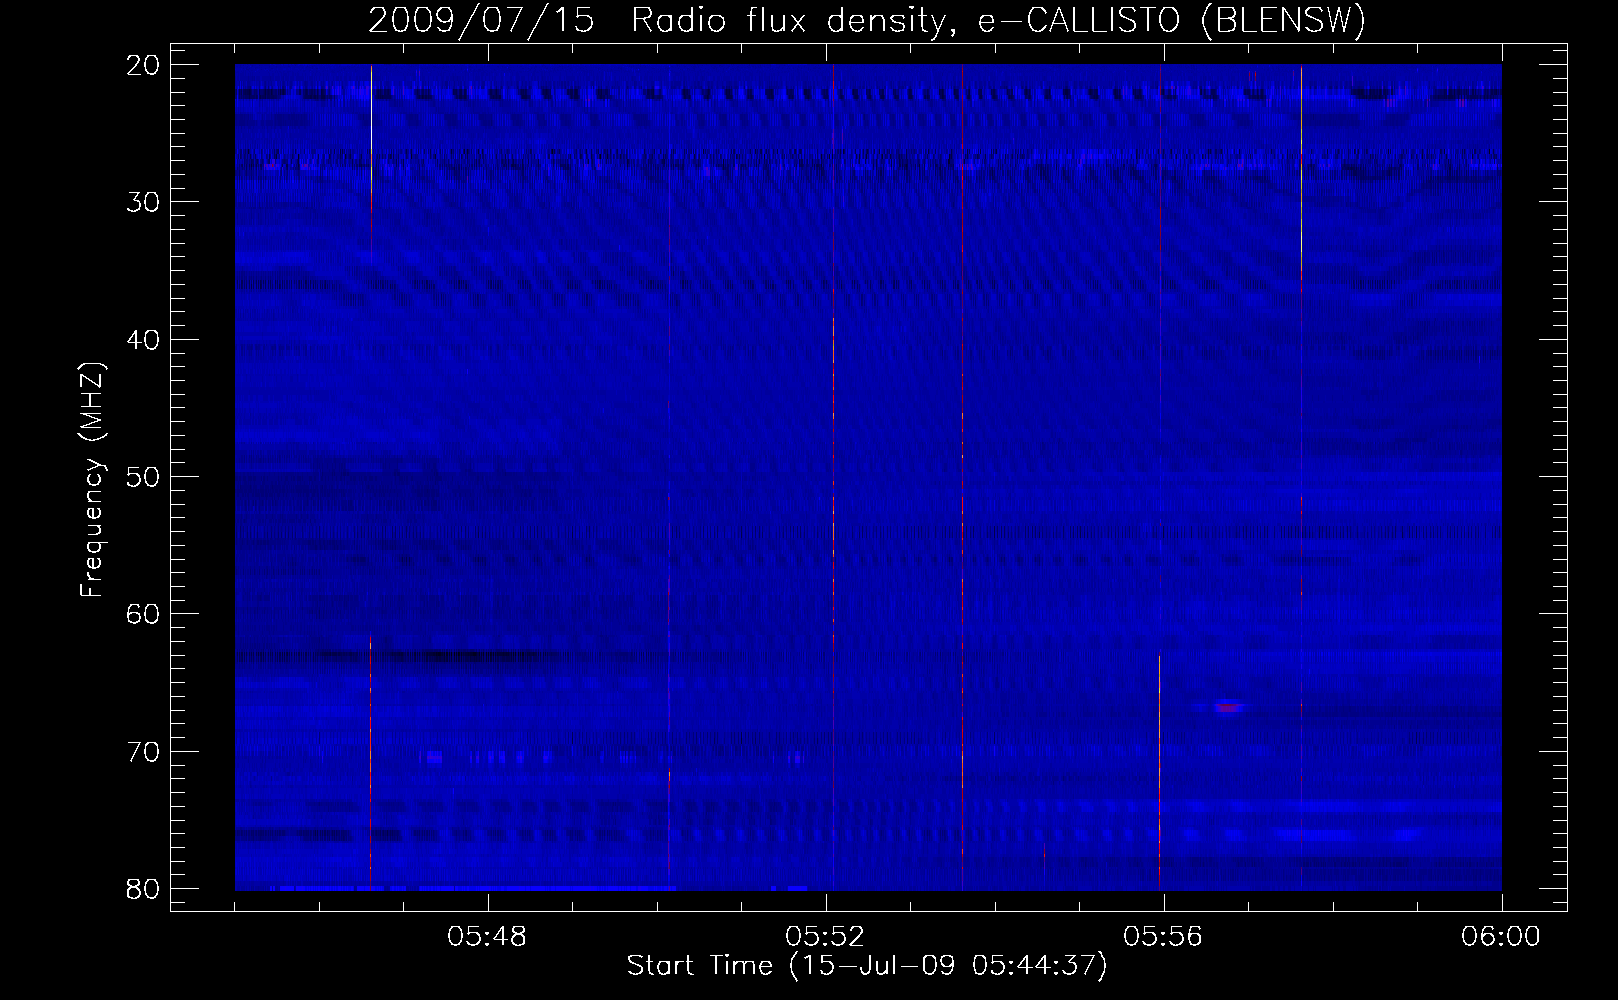This screenshot has width=1618, height=1000.
Task: Click the 06:00 time tick label
Action: [x=1502, y=937]
